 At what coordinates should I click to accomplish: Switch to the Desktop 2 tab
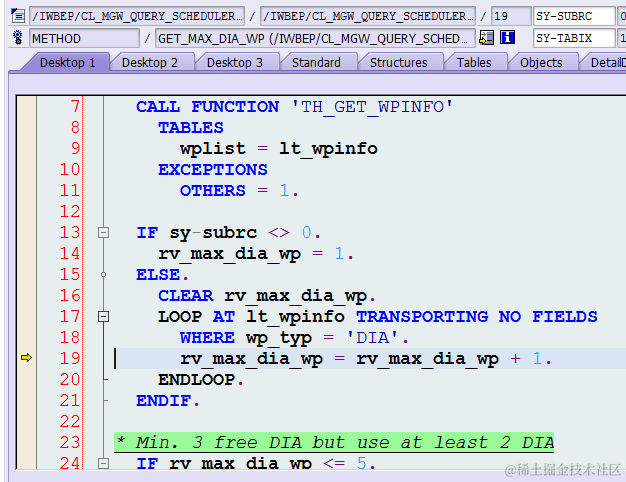pyautogui.click(x=150, y=63)
